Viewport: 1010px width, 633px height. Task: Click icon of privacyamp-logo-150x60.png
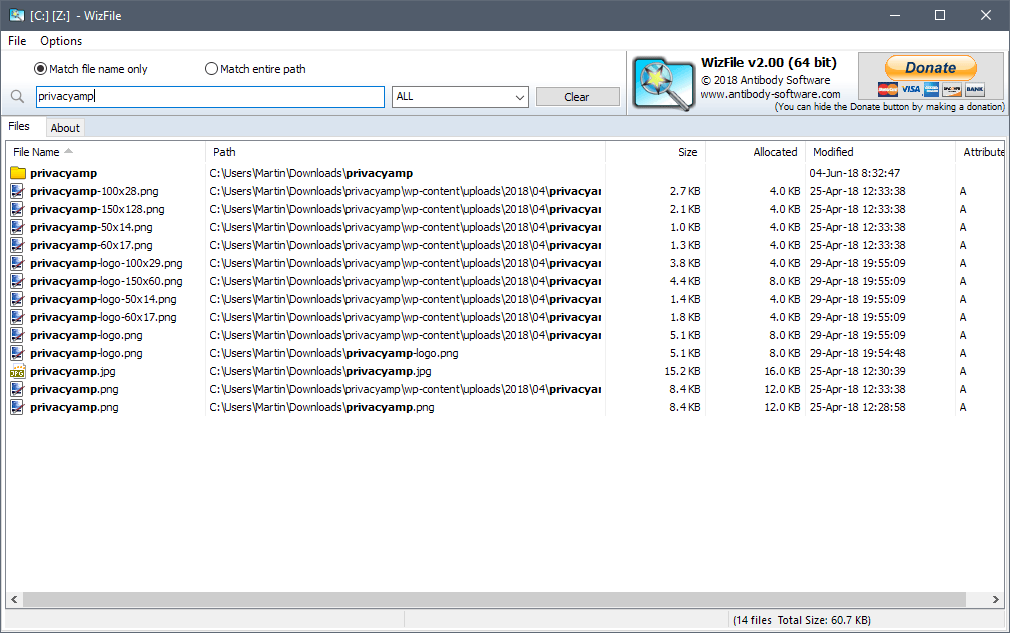tap(17, 281)
